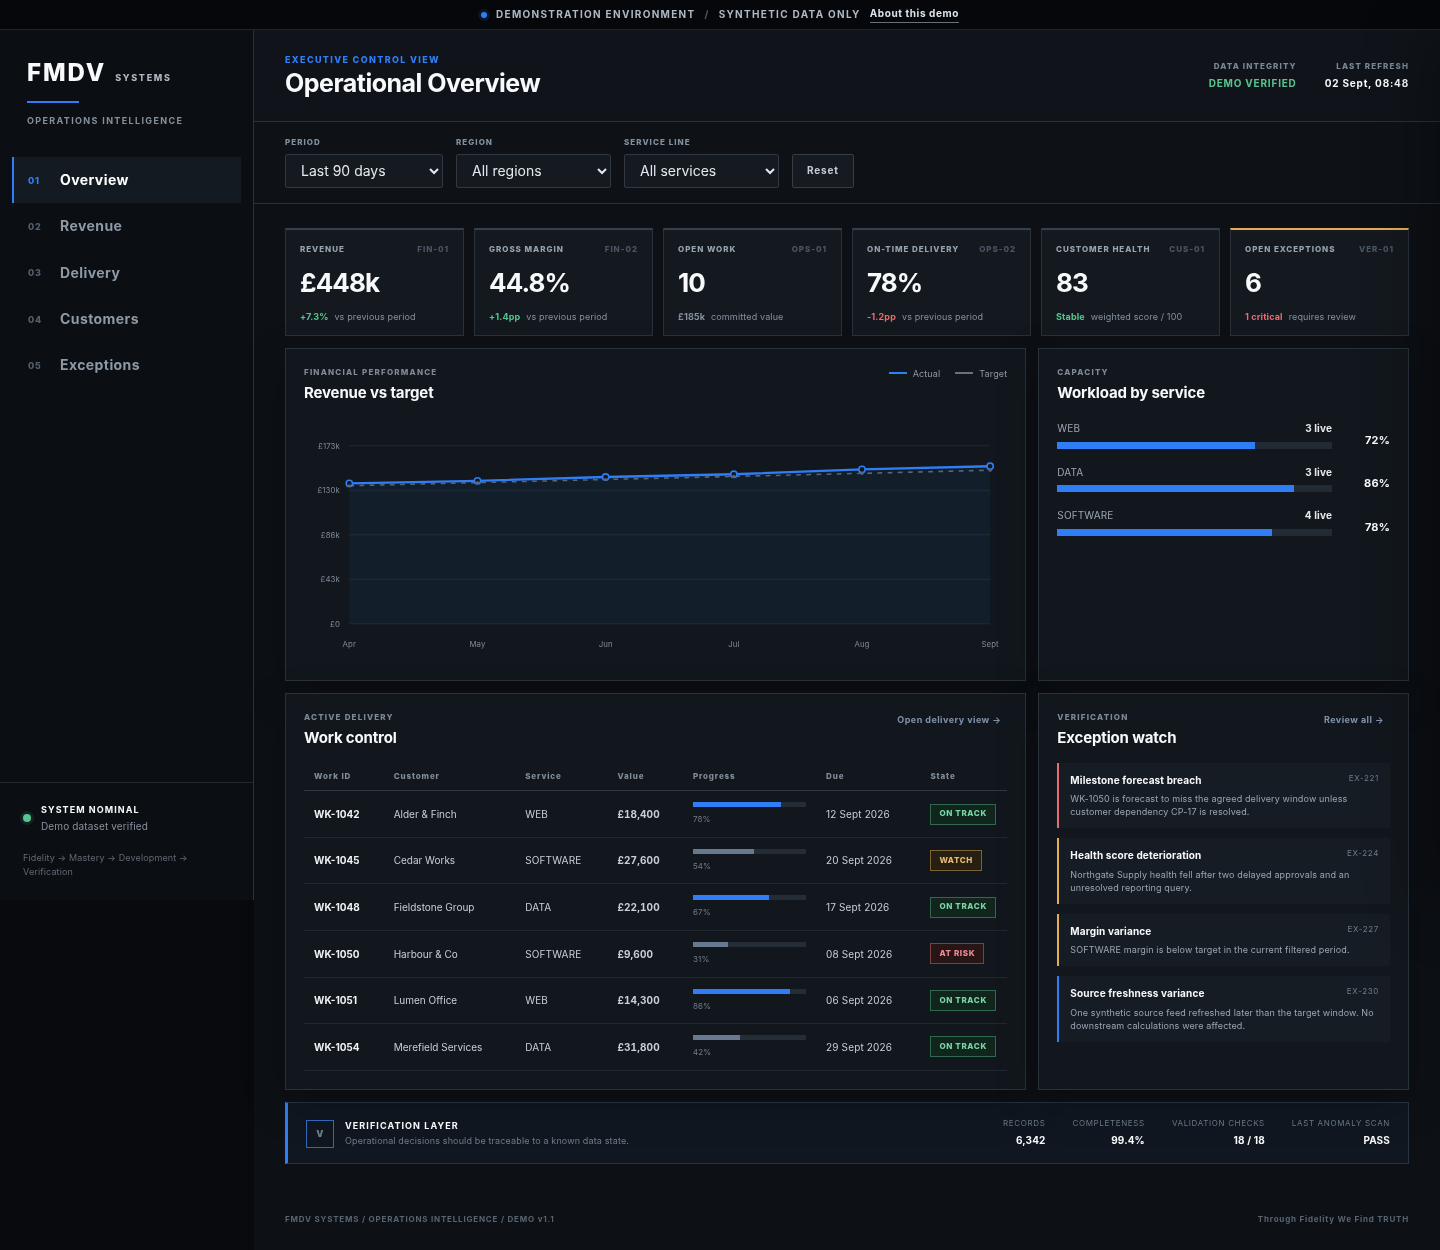The width and height of the screenshot is (1440, 1250).
Task: Click the WK-1050 row's AT RISK badge
Action: (957, 953)
